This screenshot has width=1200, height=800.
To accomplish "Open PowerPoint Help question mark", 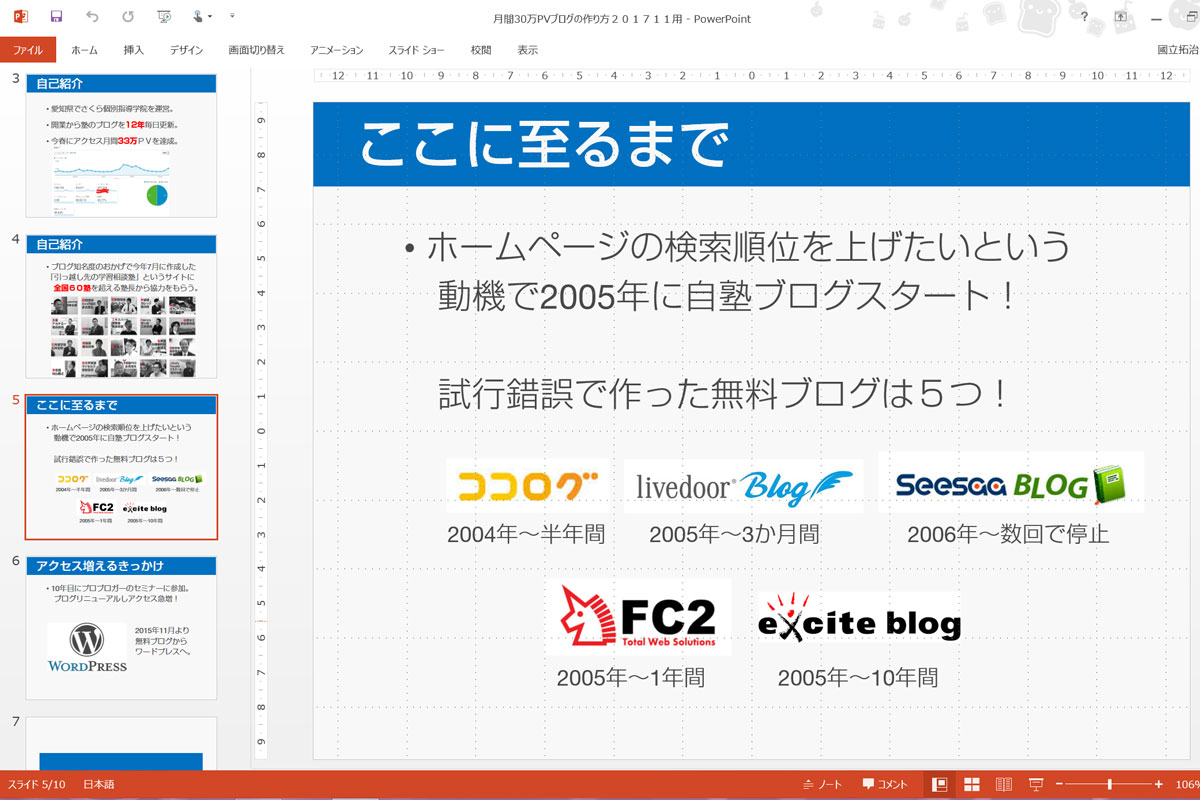I will (x=1085, y=17).
